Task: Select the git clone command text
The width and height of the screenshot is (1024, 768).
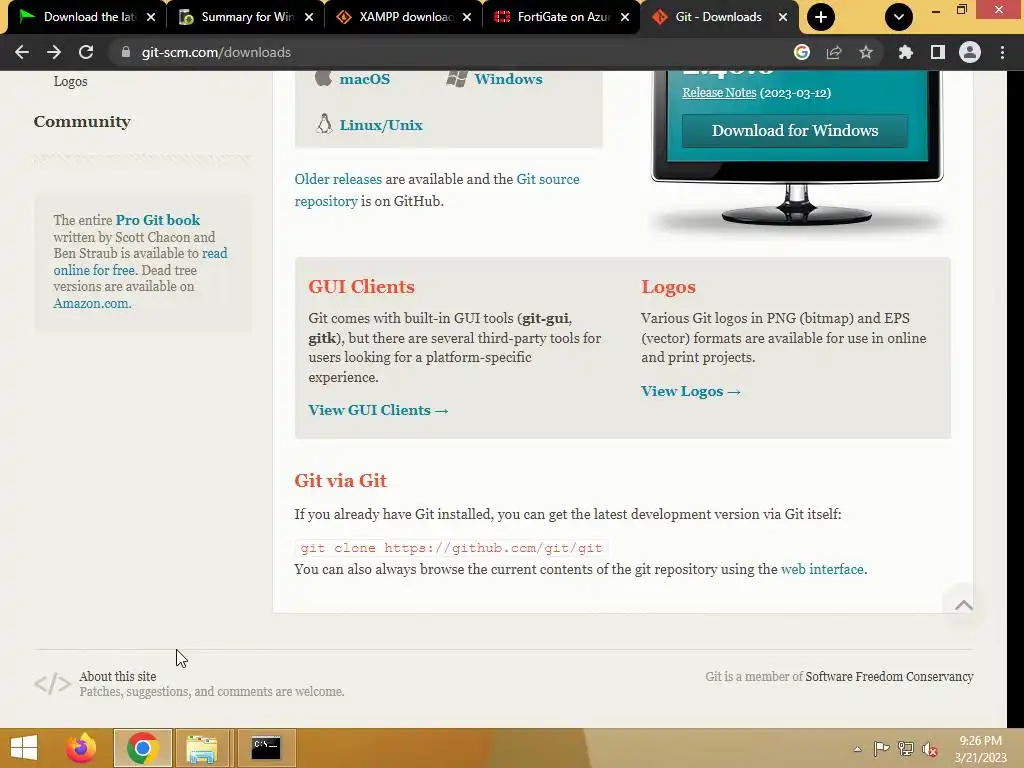Action: [x=451, y=548]
